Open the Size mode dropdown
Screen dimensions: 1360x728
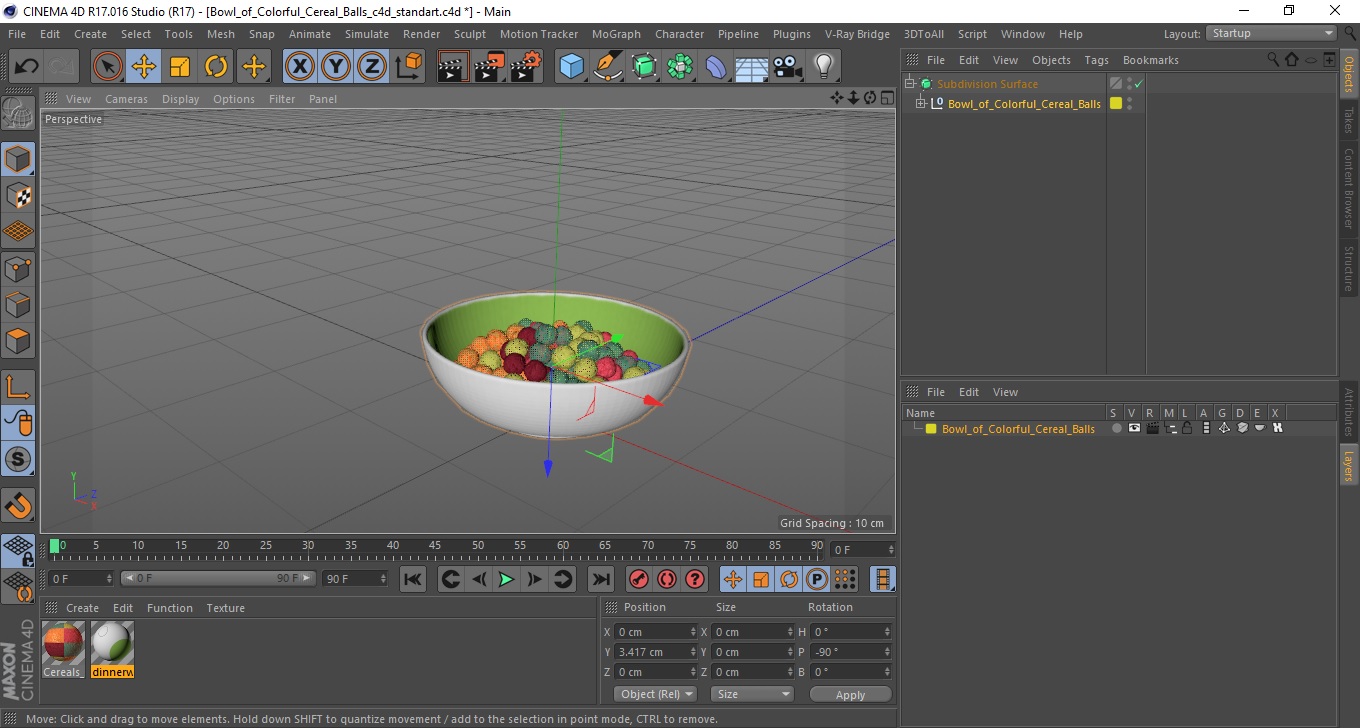pos(752,694)
